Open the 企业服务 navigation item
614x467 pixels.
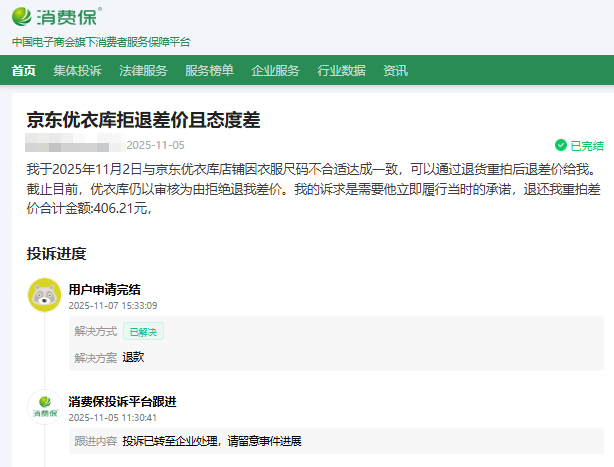[x=275, y=70]
